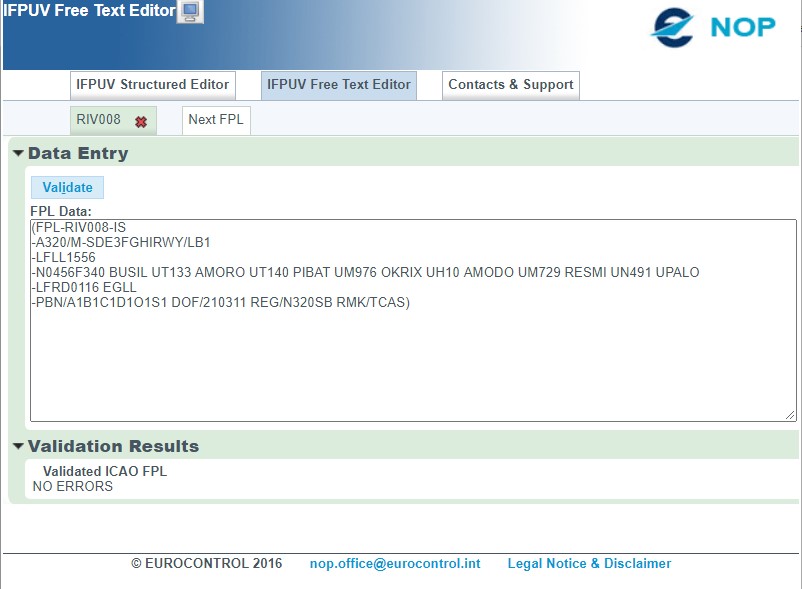Image resolution: width=802 pixels, height=589 pixels.
Task: Open the Contacts & Support tab
Action: pos(510,85)
